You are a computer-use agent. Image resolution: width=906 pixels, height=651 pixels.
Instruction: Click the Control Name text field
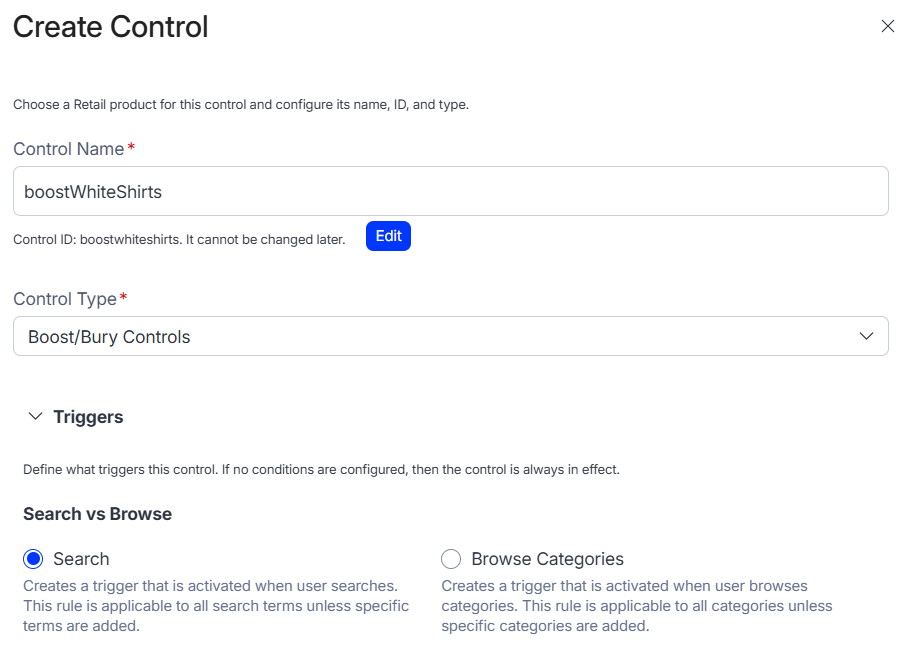pyautogui.click(x=450, y=191)
